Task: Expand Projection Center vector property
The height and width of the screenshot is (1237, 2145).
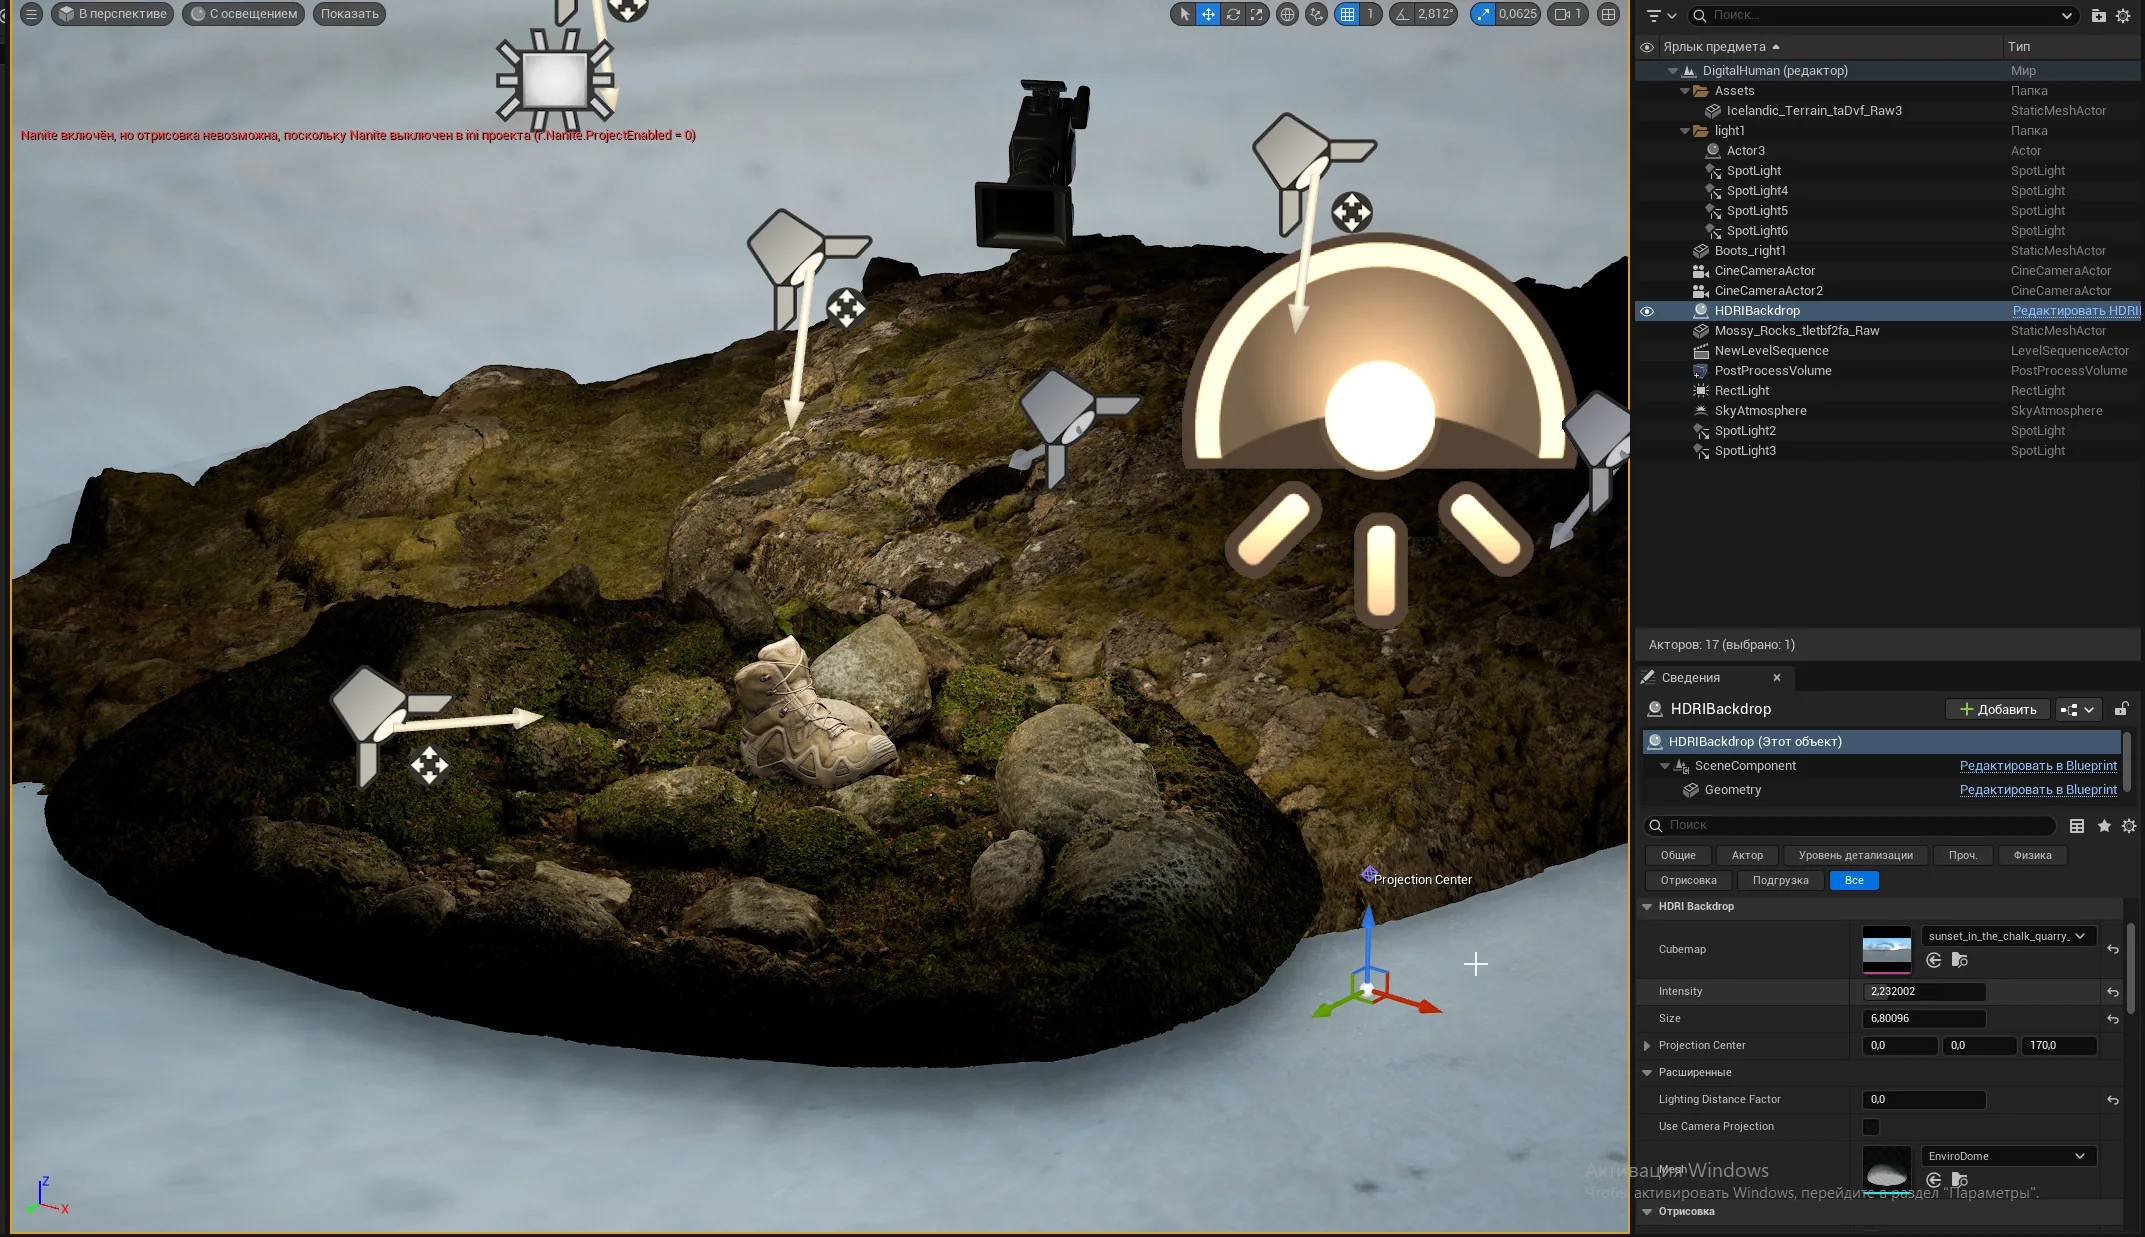Action: click(x=1647, y=1046)
